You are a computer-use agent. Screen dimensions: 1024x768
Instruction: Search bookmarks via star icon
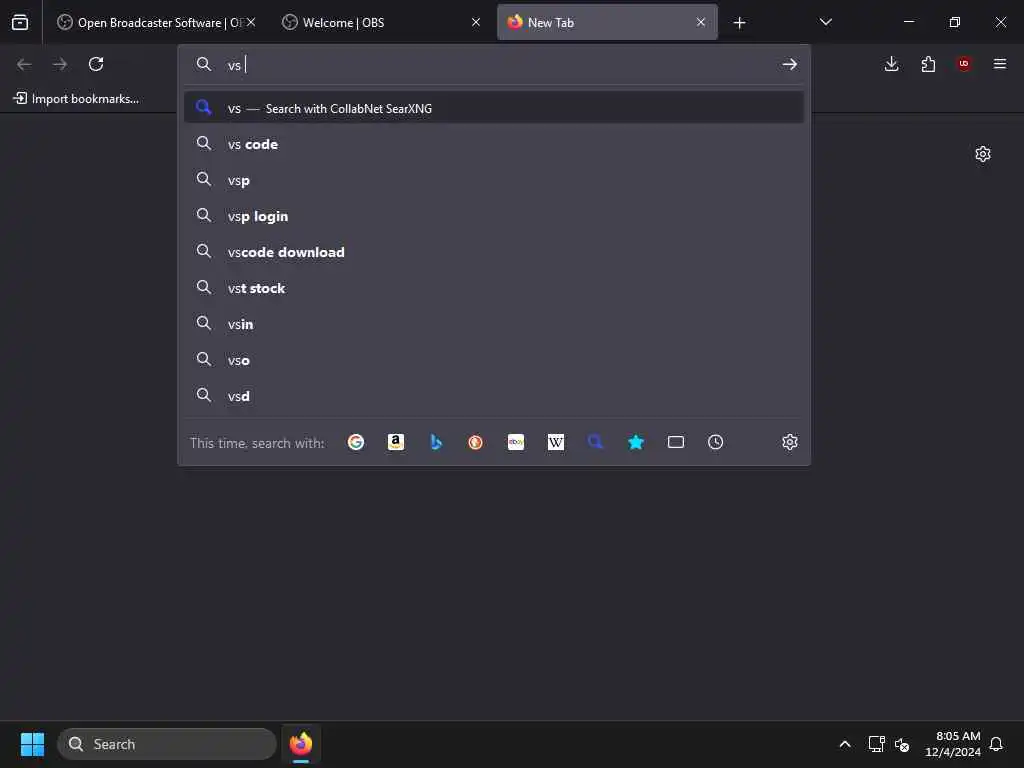click(x=635, y=442)
